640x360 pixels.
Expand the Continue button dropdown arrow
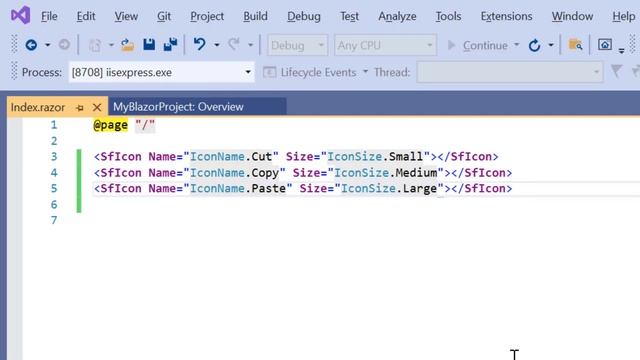(x=517, y=45)
